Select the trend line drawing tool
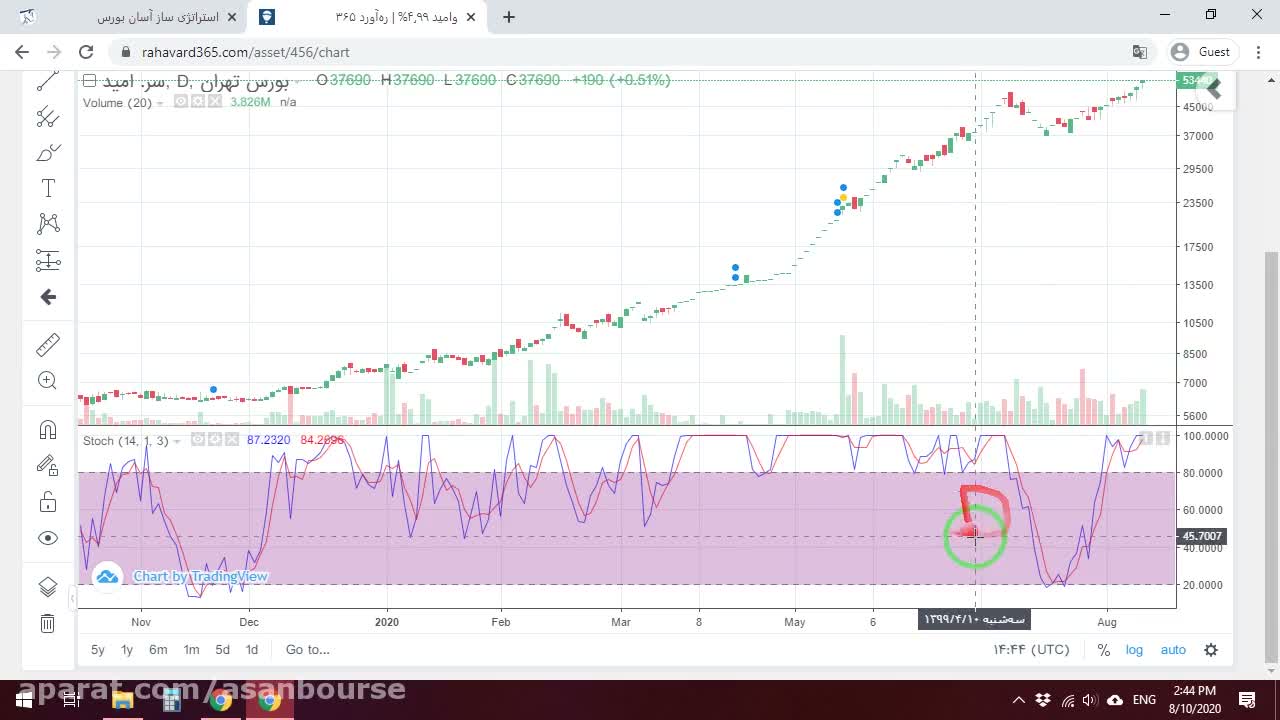The height and width of the screenshot is (720, 1280). pos(47,82)
